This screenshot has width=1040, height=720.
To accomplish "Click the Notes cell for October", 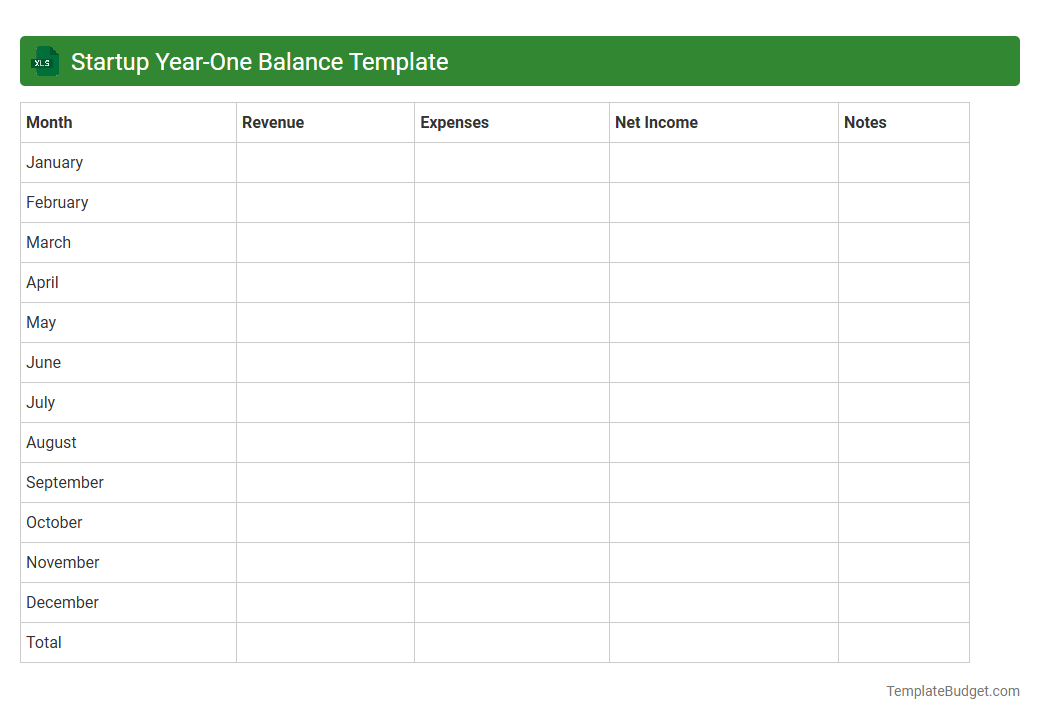I will tap(903, 522).
